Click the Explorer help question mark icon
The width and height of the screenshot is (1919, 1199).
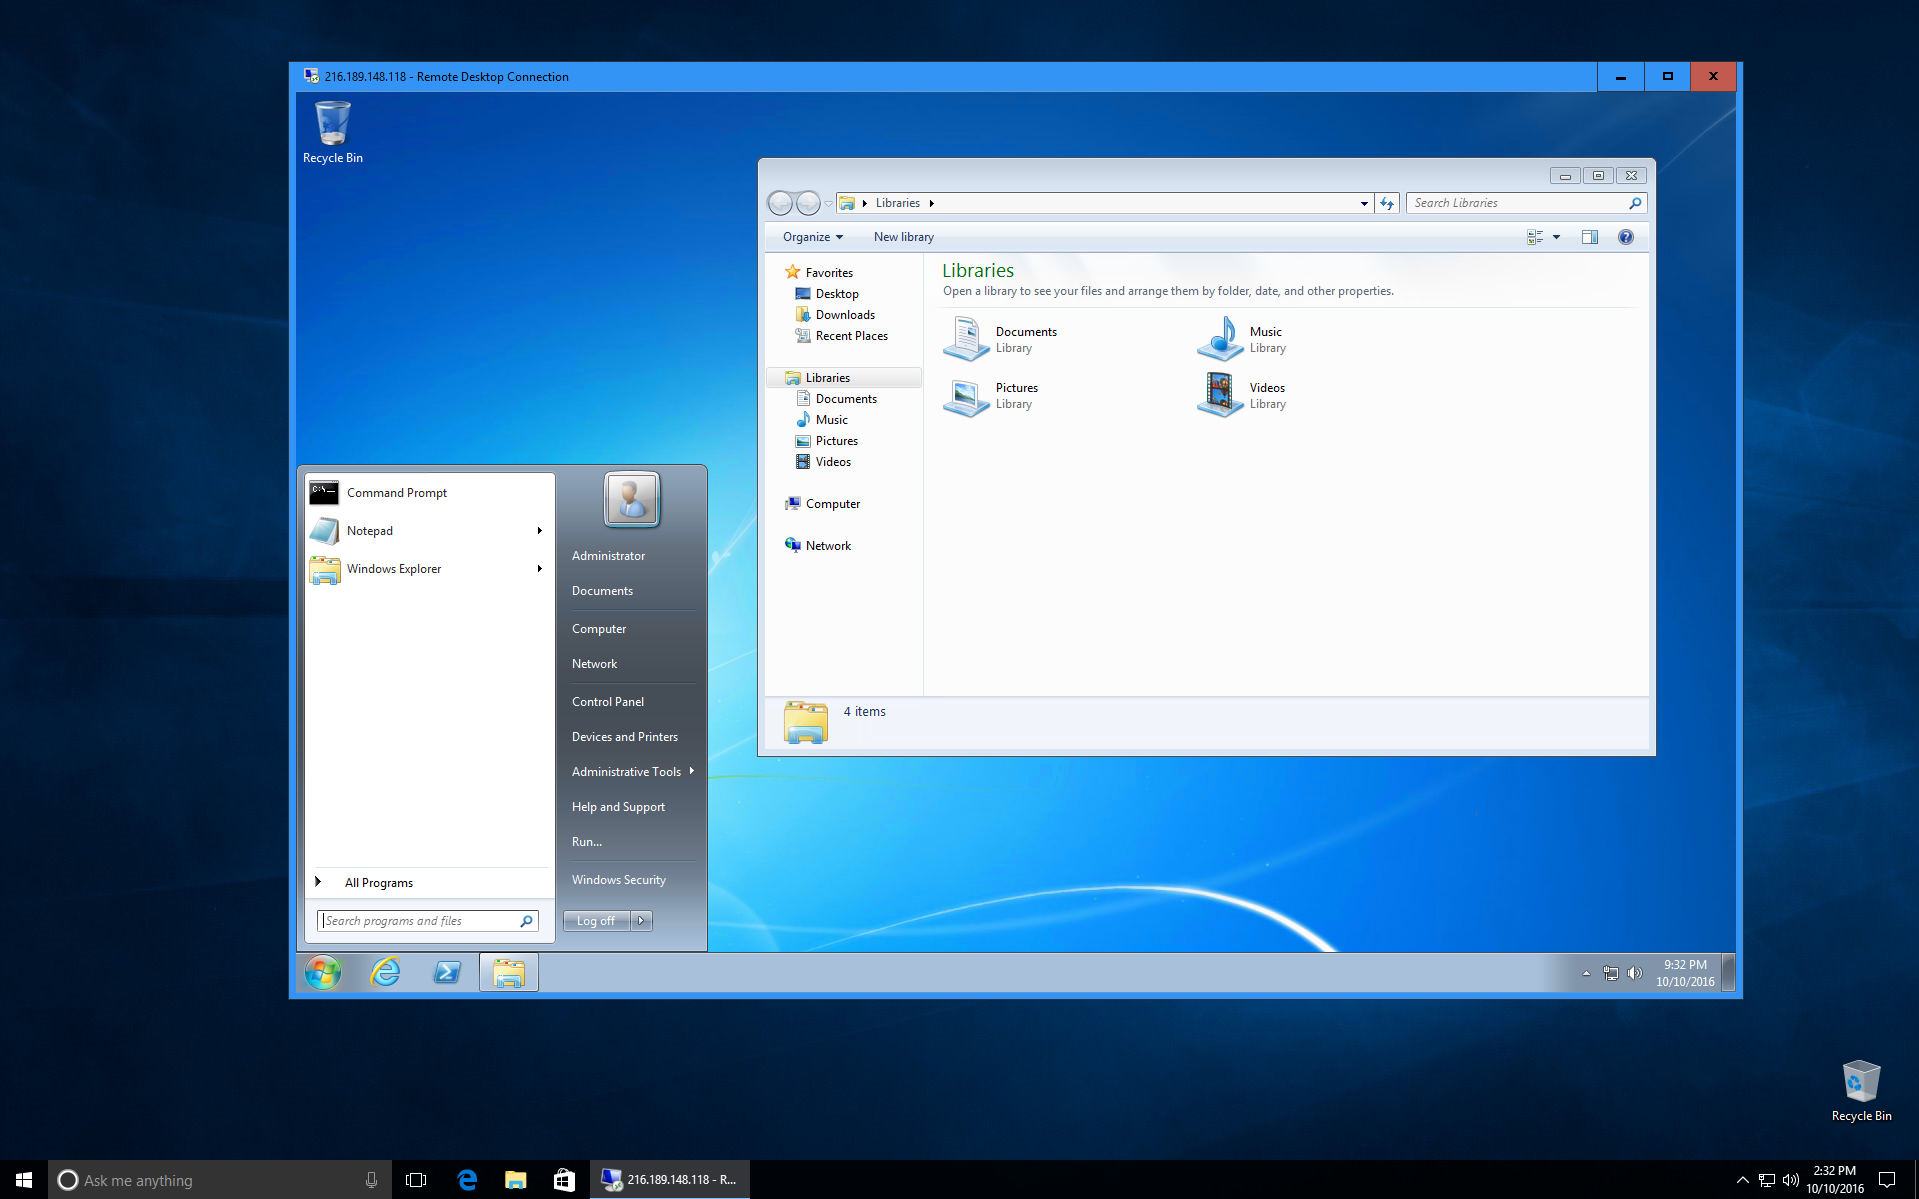point(1625,237)
